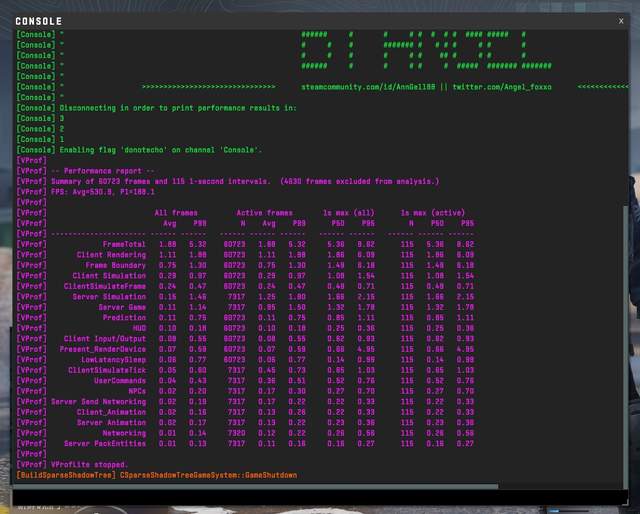Click the 'Server Animation' row label

(x=111, y=423)
